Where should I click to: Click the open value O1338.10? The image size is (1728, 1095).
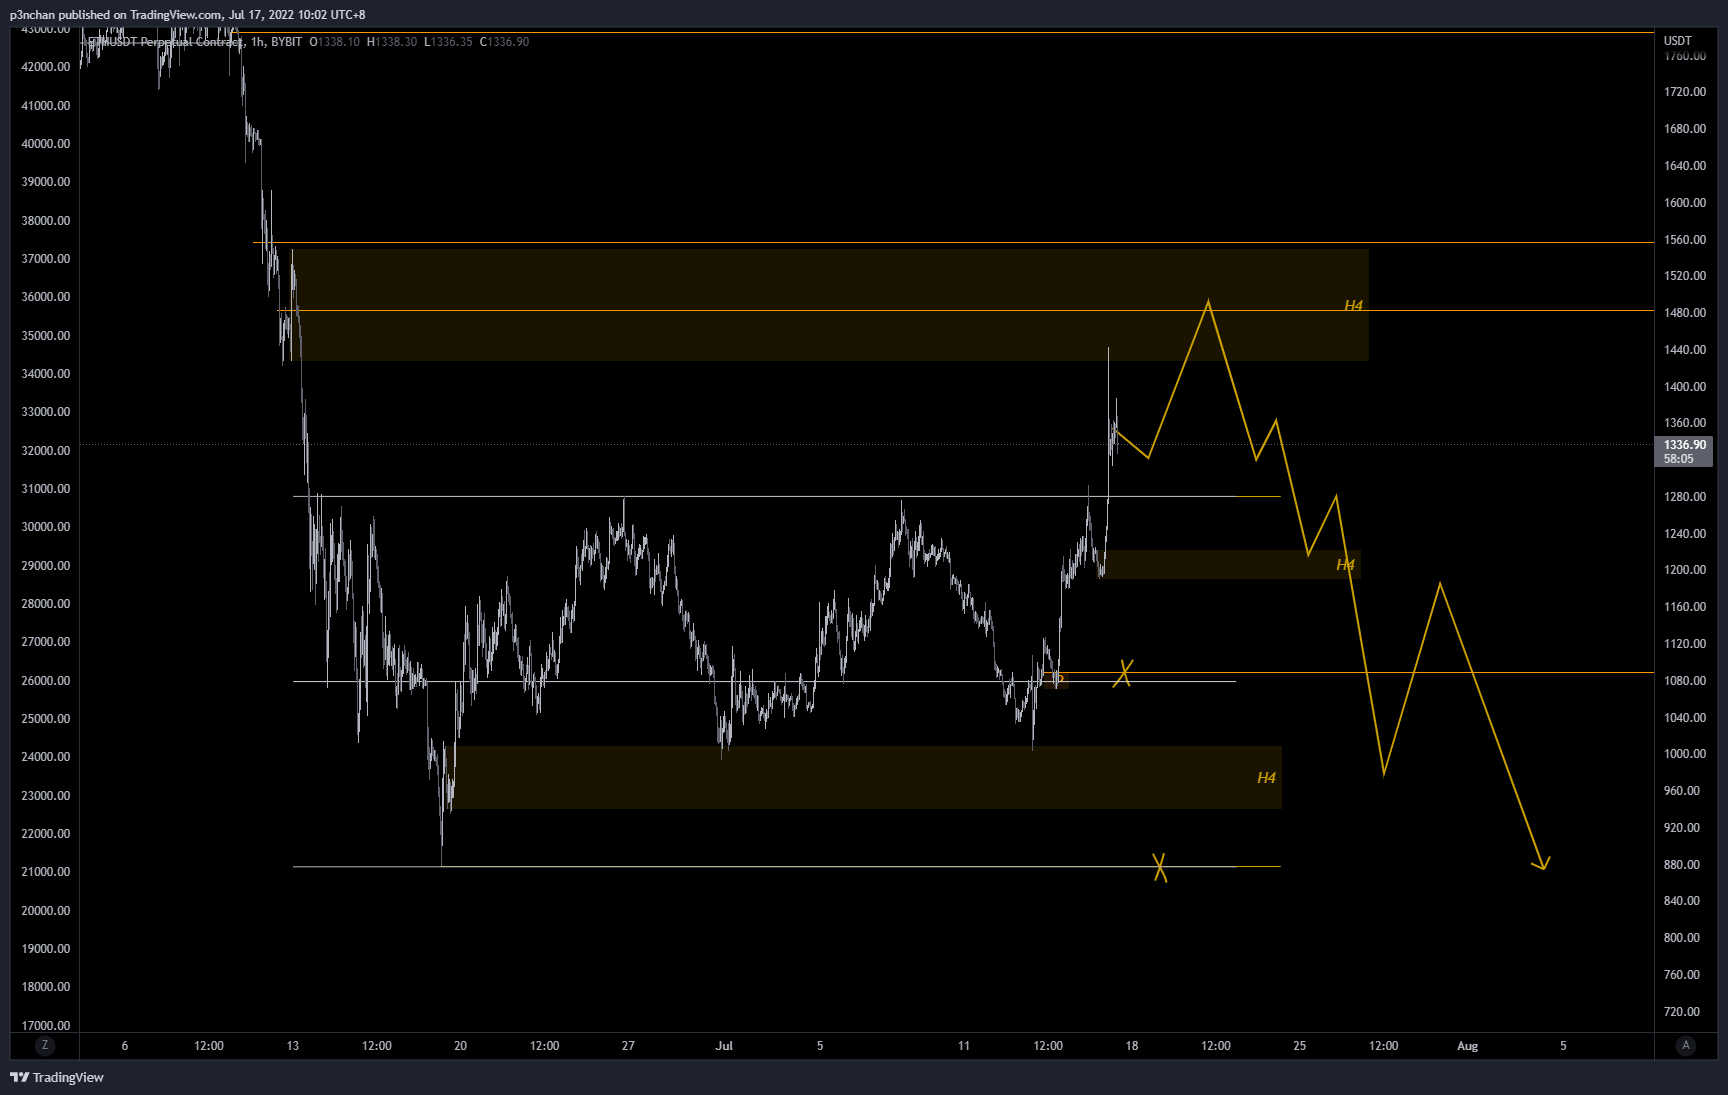(335, 42)
